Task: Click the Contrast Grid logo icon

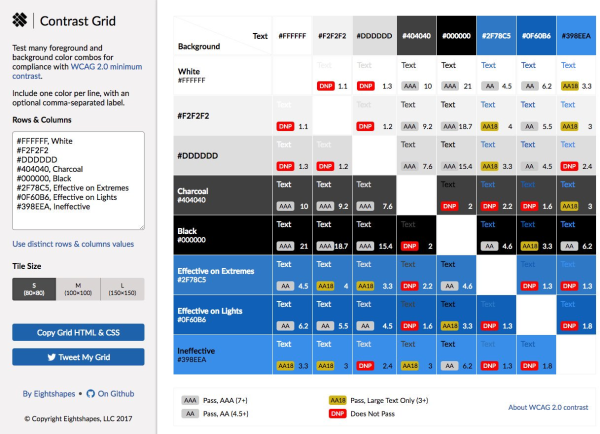Action: click(x=20, y=20)
